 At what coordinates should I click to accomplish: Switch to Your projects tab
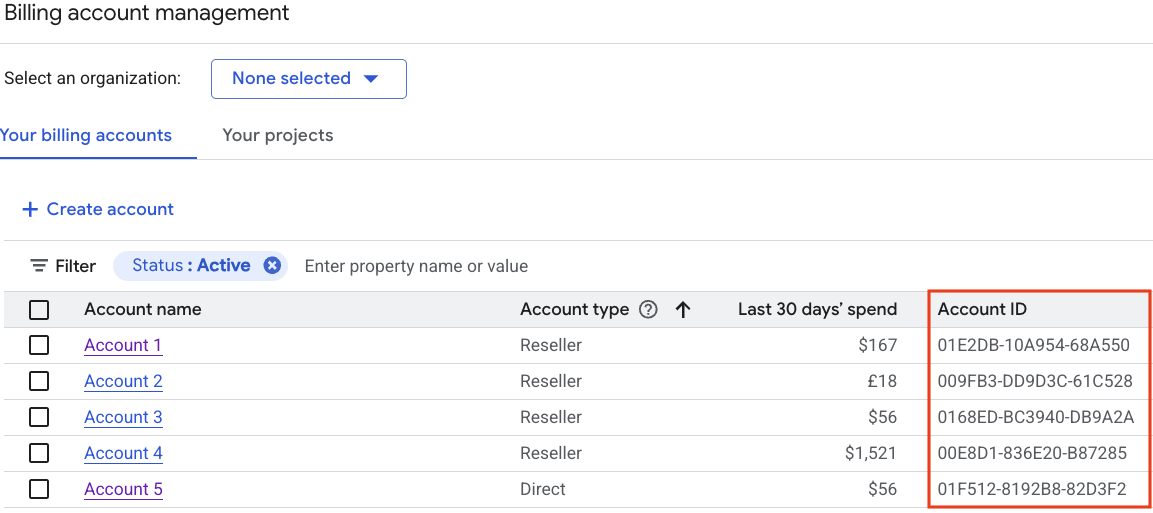coord(278,136)
